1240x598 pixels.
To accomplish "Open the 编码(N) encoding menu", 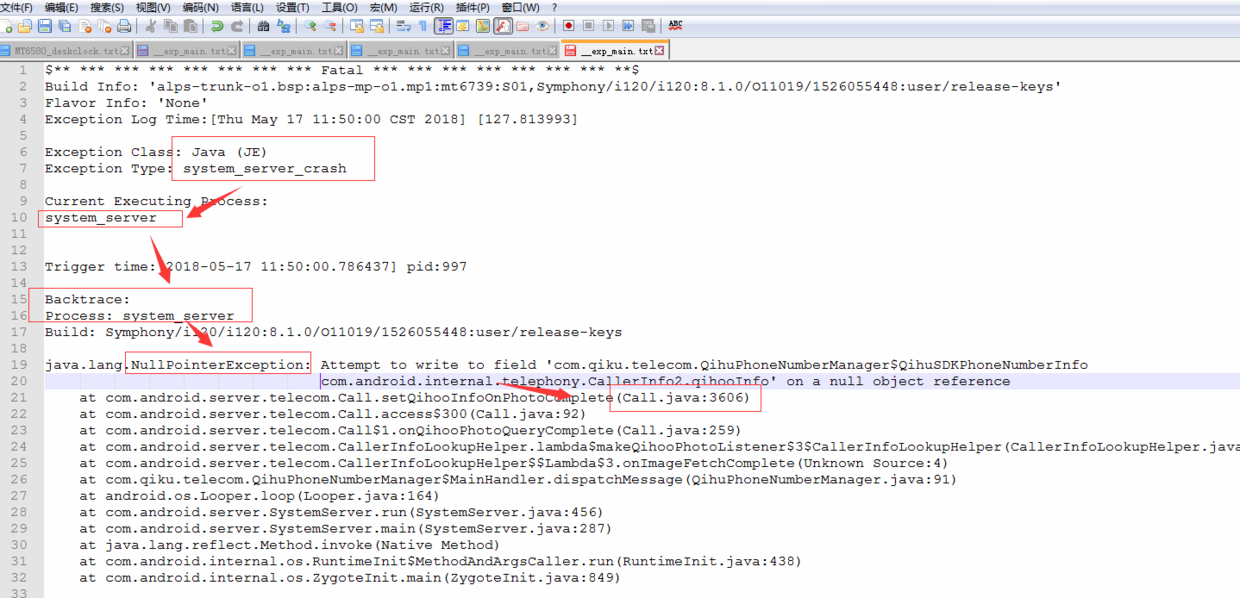I will [200, 7].
